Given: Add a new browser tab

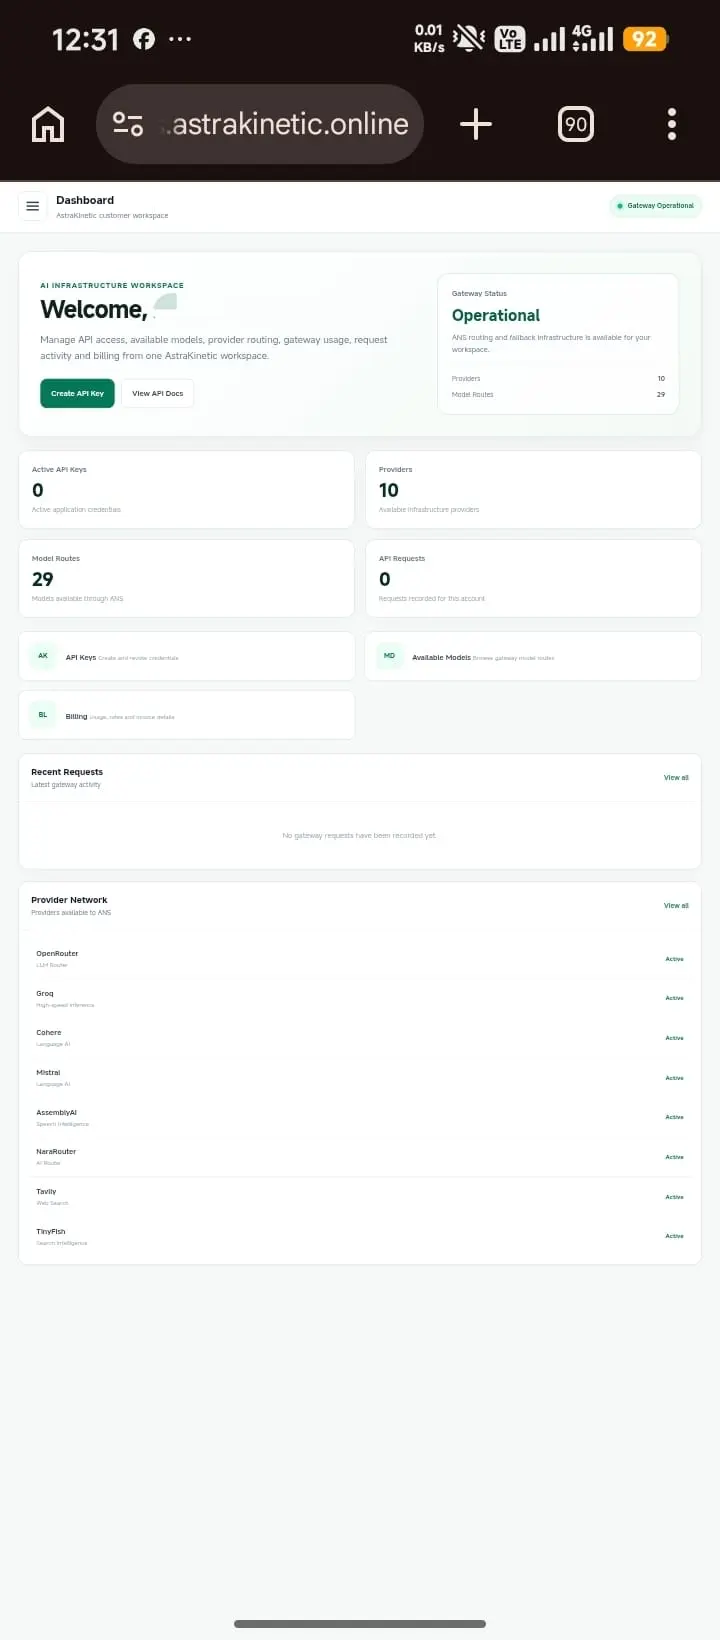Looking at the screenshot, I should (476, 124).
